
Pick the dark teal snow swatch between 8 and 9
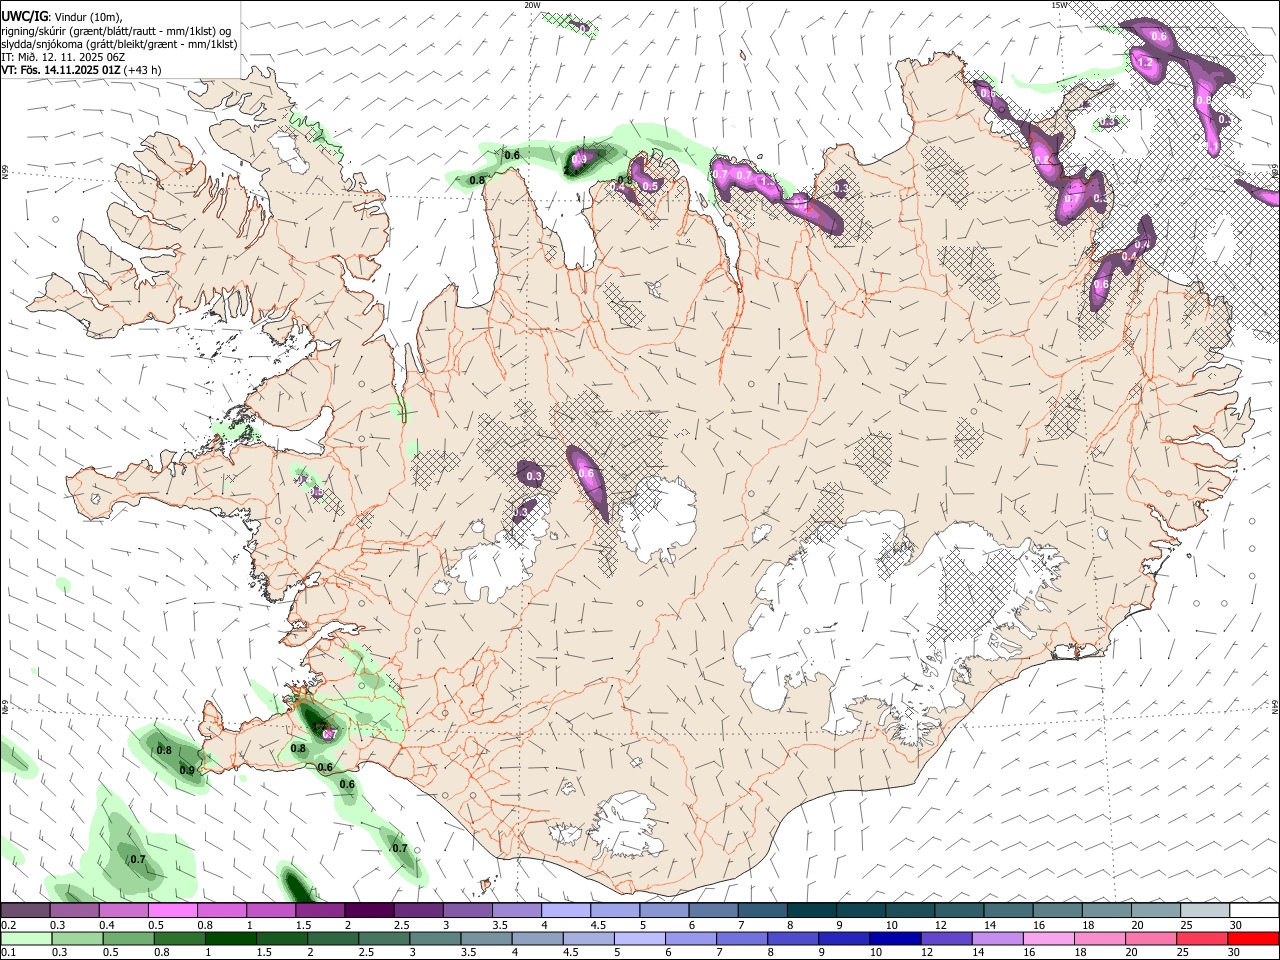812,911
